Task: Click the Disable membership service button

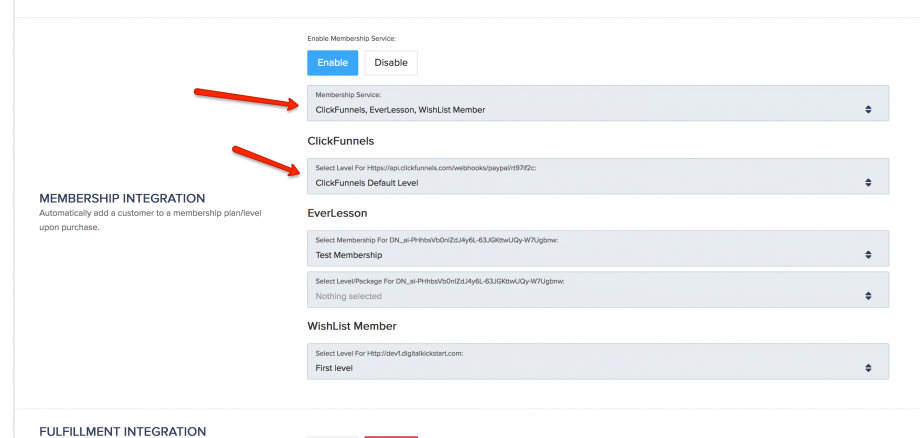Action: click(x=391, y=63)
